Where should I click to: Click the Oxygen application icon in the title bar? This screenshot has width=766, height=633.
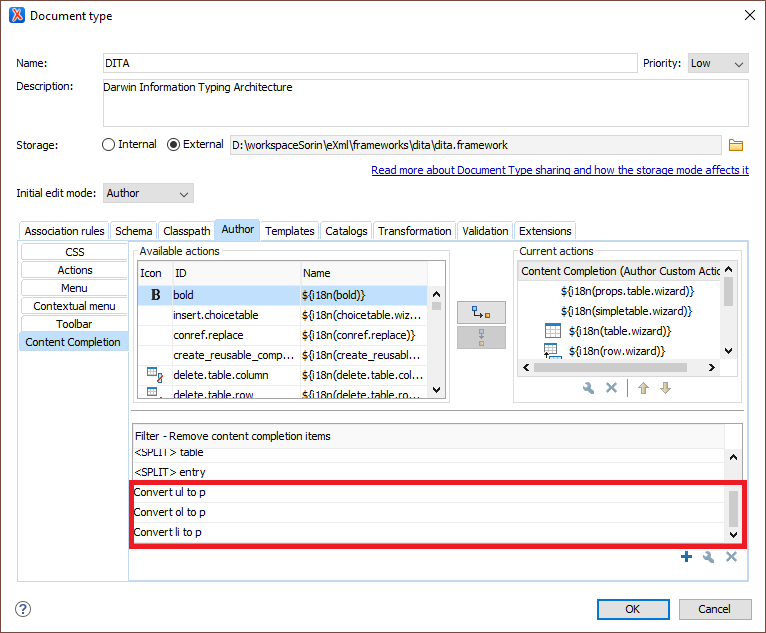click(x=17, y=16)
